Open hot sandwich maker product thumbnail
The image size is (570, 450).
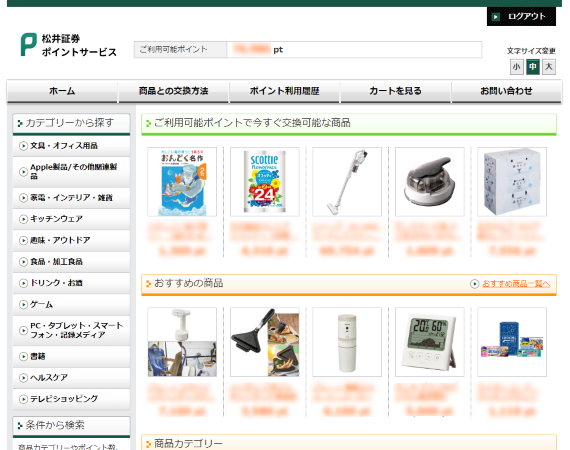[x=265, y=342]
